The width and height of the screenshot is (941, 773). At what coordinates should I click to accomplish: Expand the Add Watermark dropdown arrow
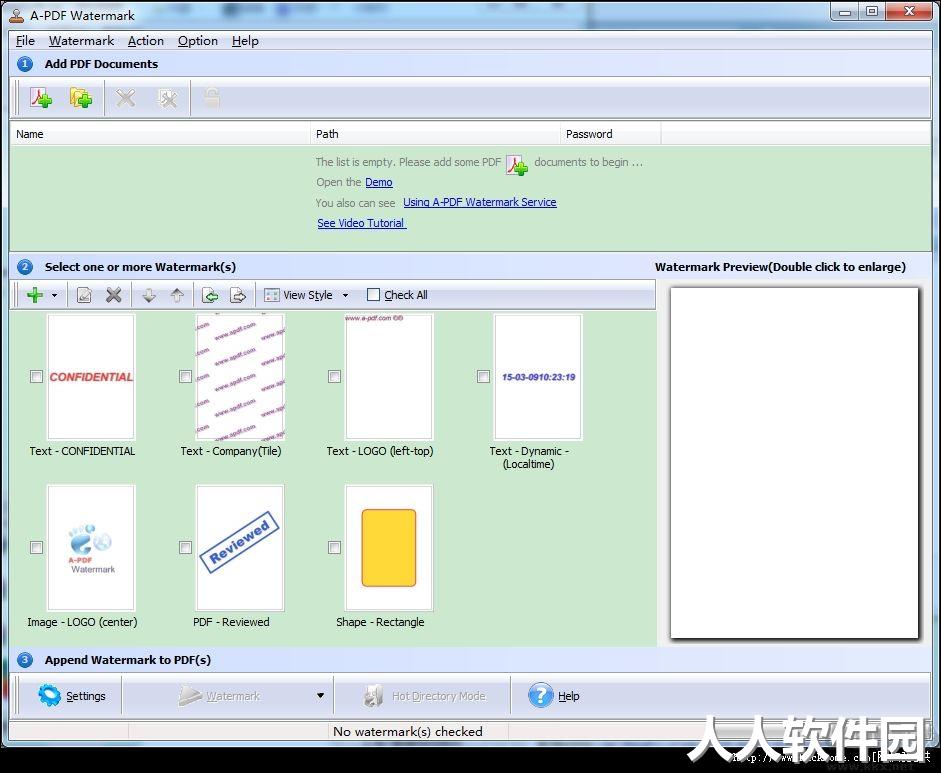pos(55,295)
